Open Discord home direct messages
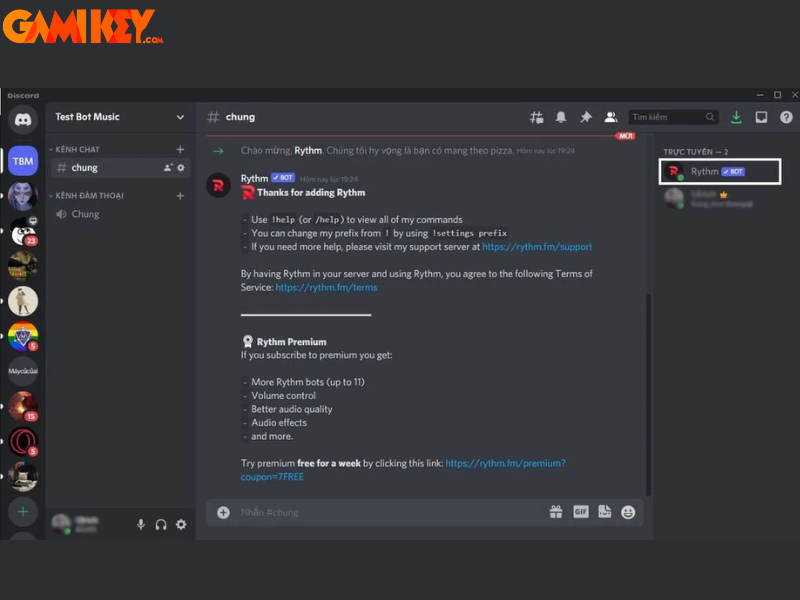Image resolution: width=800 pixels, height=600 pixels. pos(23,120)
